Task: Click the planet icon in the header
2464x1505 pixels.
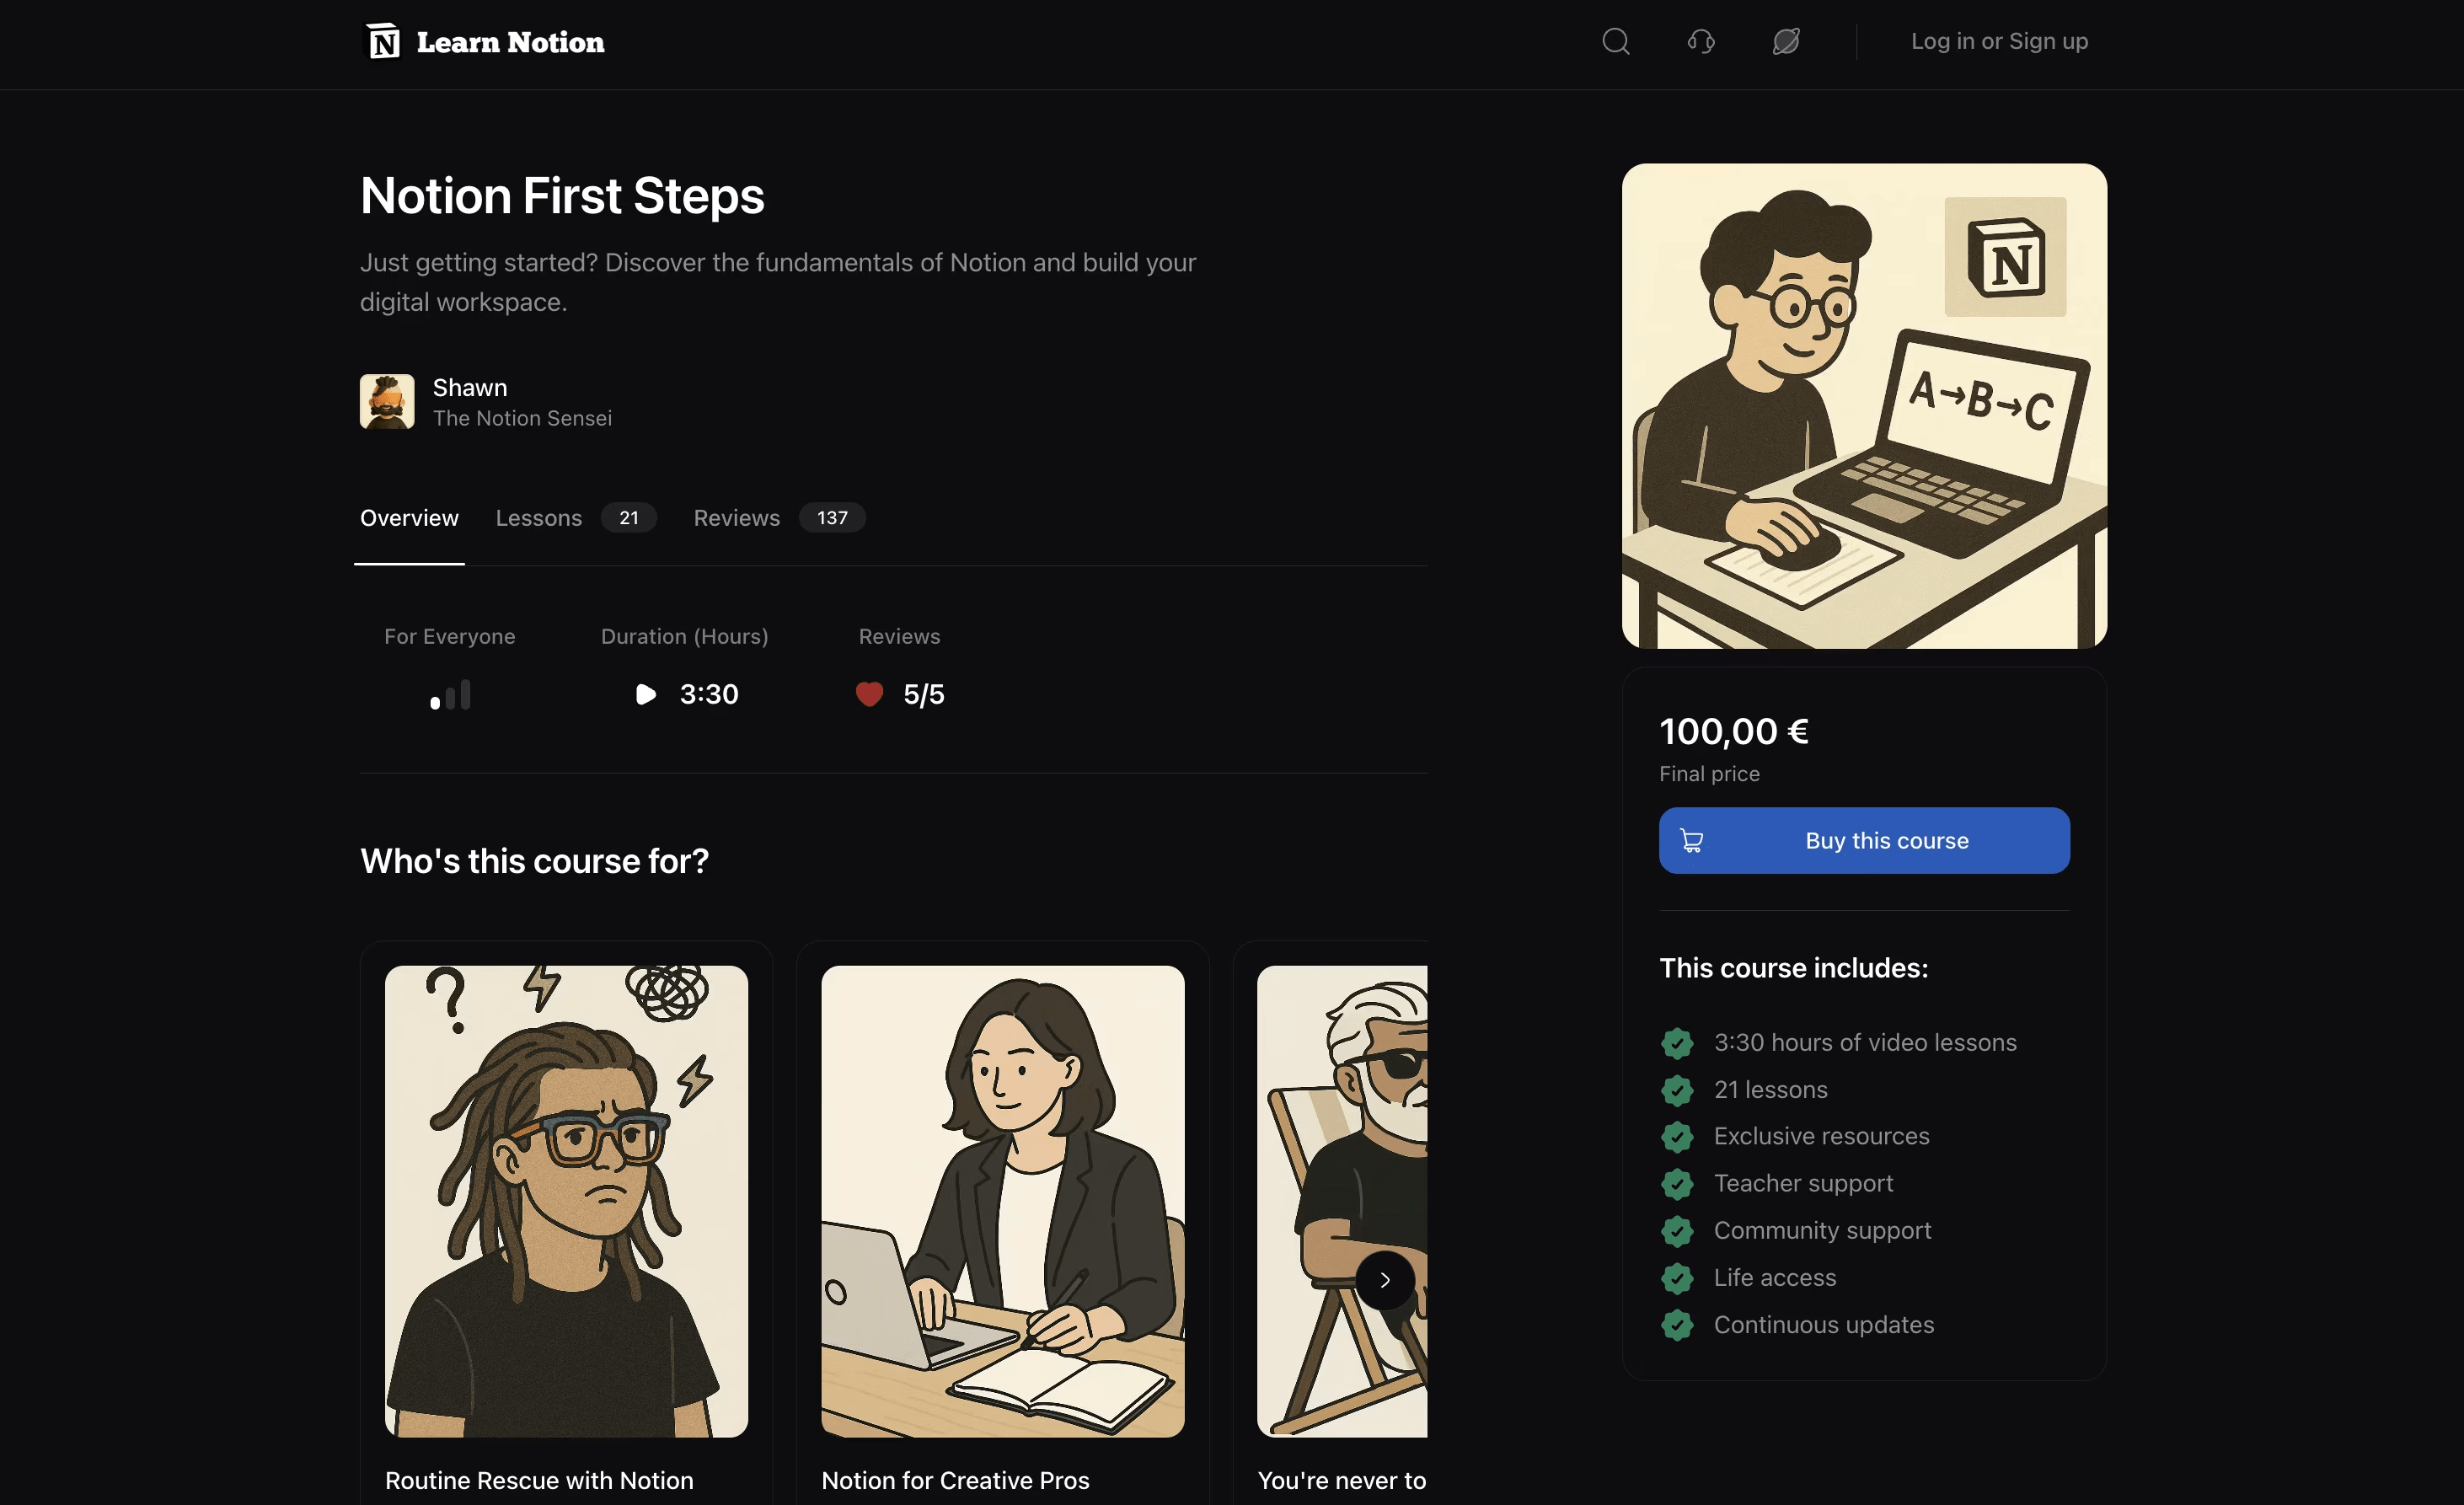Action: [1785, 42]
